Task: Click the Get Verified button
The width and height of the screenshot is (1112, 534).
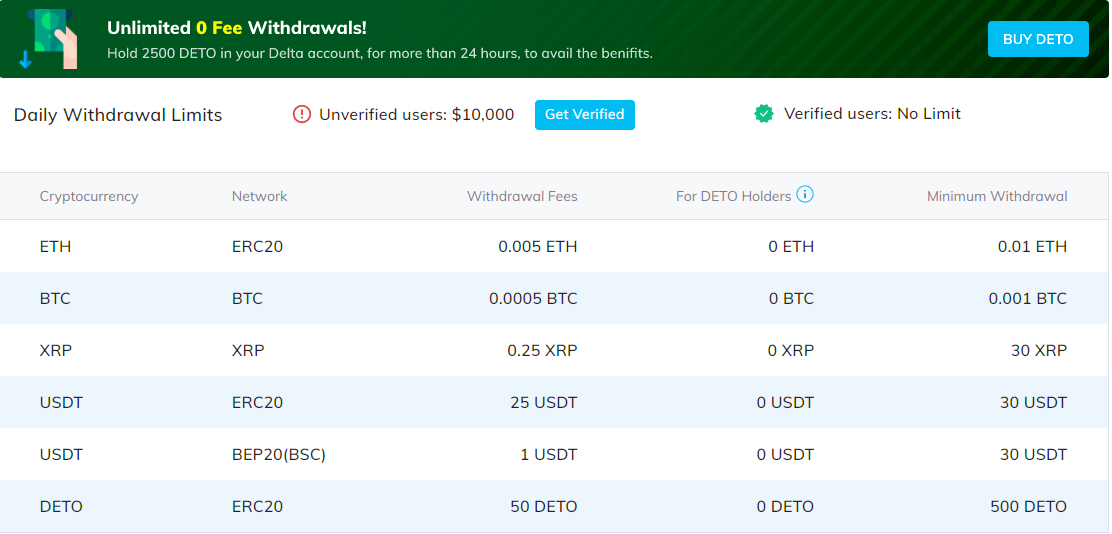Action: [584, 115]
